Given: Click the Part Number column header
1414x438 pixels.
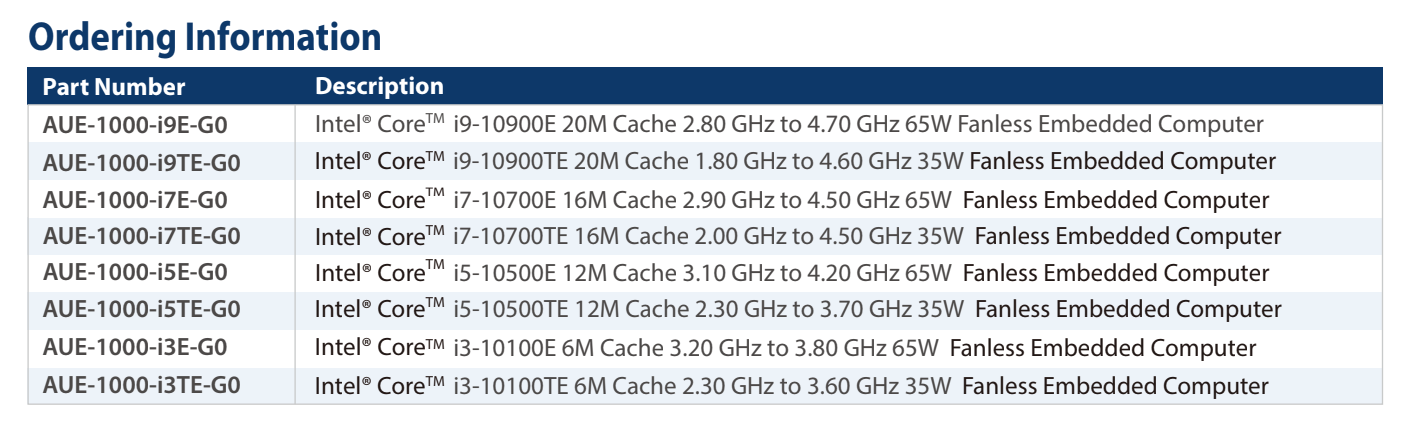Looking at the screenshot, I should pos(114,87).
